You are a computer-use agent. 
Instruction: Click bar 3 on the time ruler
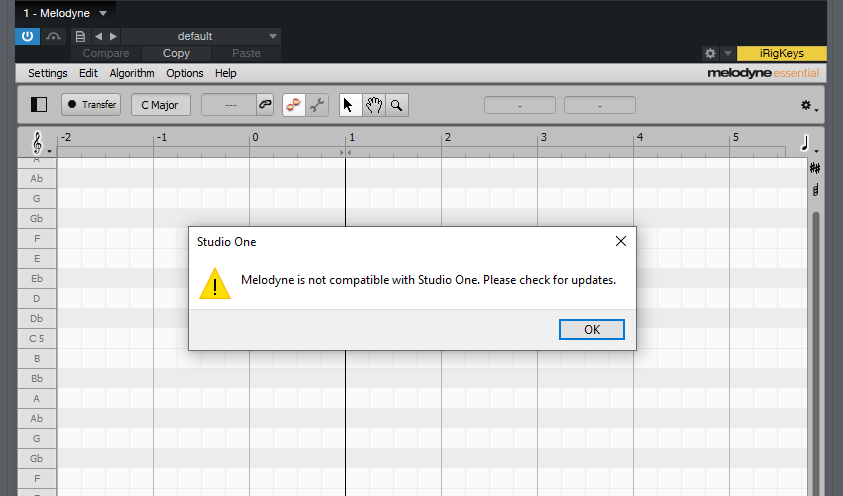click(544, 138)
